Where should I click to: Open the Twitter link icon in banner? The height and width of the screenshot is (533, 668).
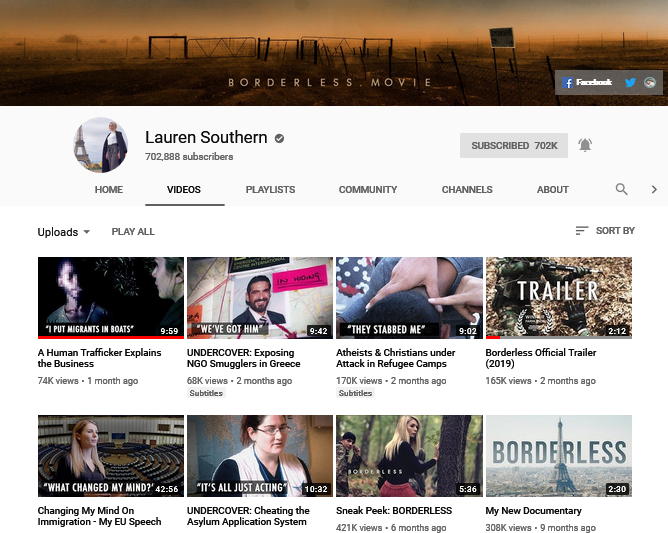pyautogui.click(x=630, y=82)
